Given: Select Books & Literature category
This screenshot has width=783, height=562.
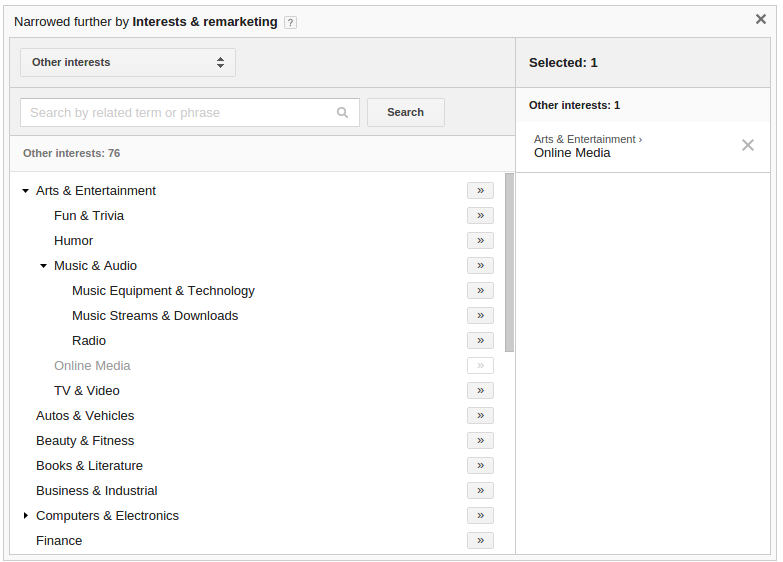Looking at the screenshot, I should (x=89, y=466).
